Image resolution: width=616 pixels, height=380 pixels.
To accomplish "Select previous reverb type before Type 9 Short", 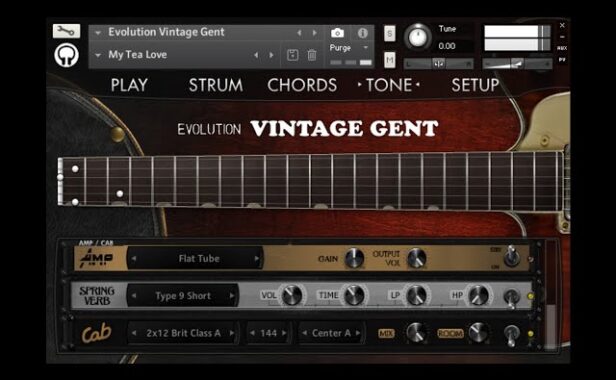I will pos(134,296).
